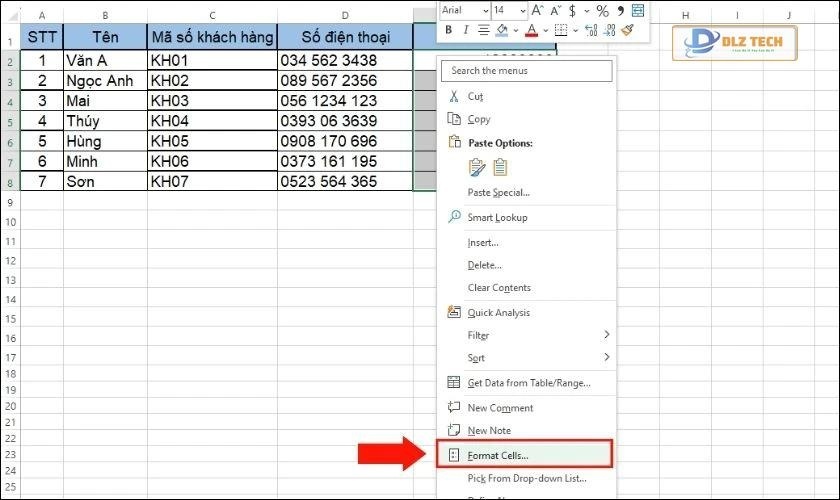The width and height of the screenshot is (840, 500).
Task: Open Paste Special dialog
Action: (498, 192)
